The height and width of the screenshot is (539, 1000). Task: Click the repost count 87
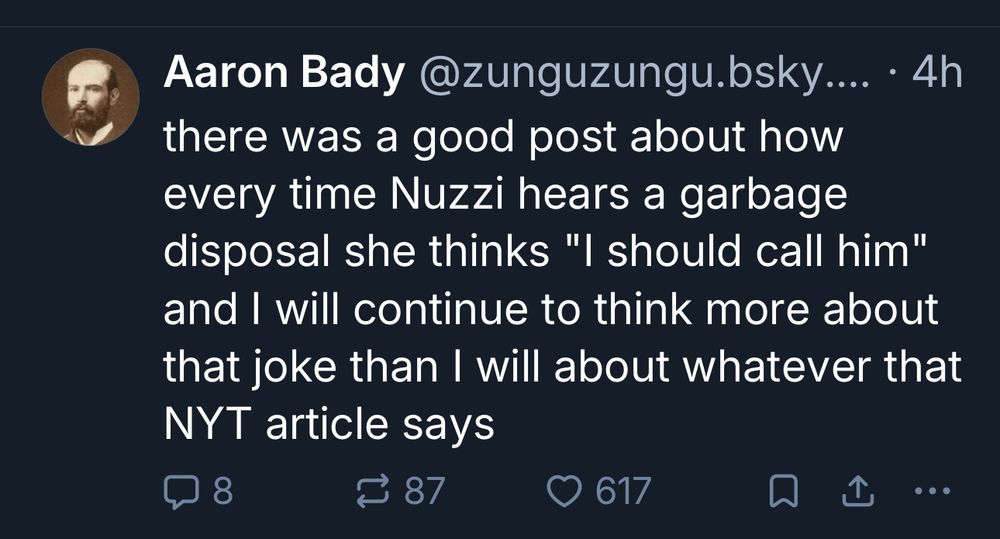click(x=424, y=491)
